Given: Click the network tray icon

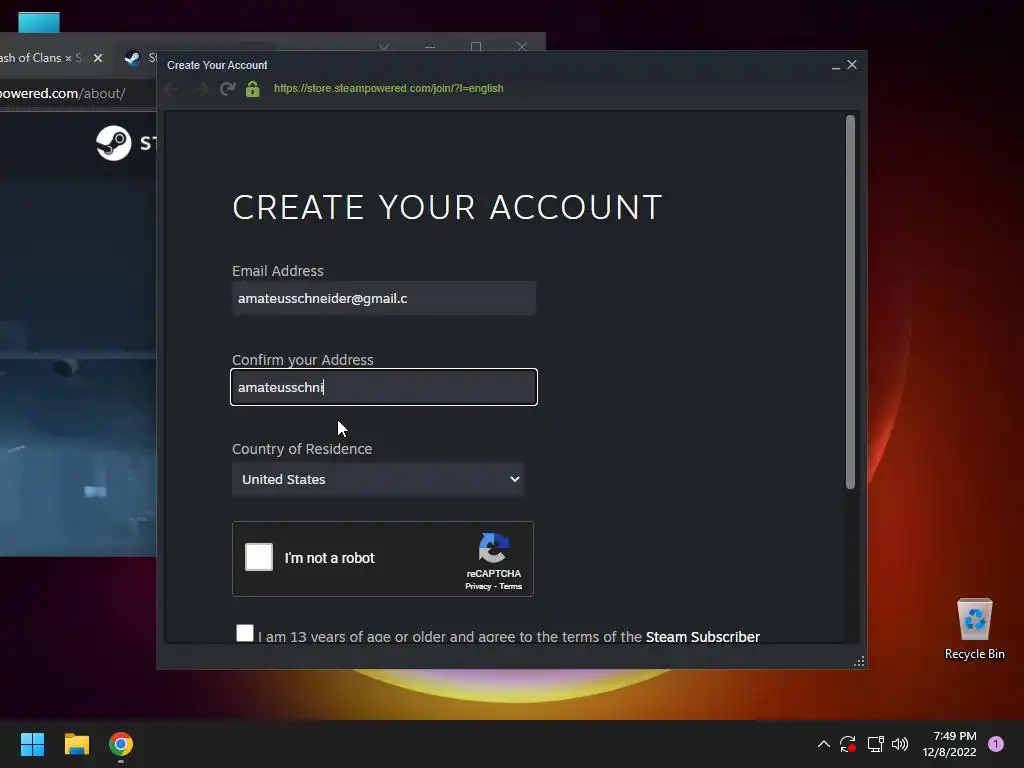Looking at the screenshot, I should (875, 744).
